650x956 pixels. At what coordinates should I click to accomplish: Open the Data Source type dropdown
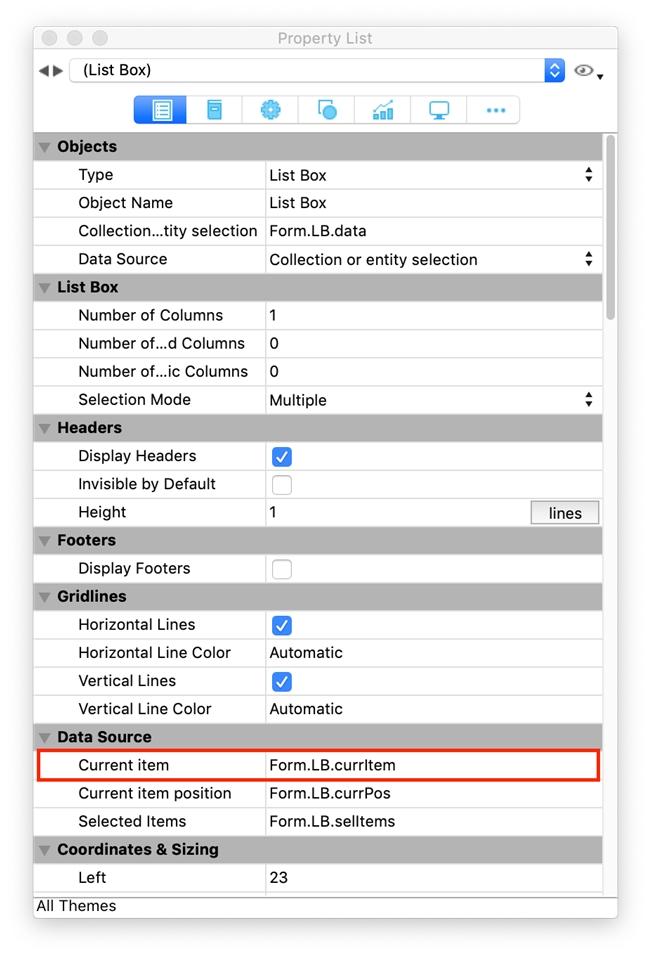coord(588,260)
